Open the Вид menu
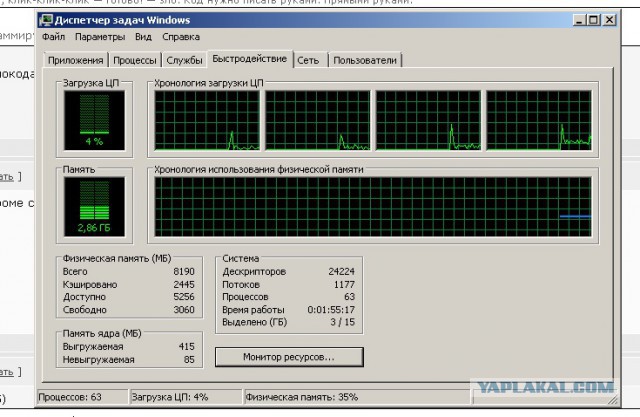640x417 pixels. (143, 37)
